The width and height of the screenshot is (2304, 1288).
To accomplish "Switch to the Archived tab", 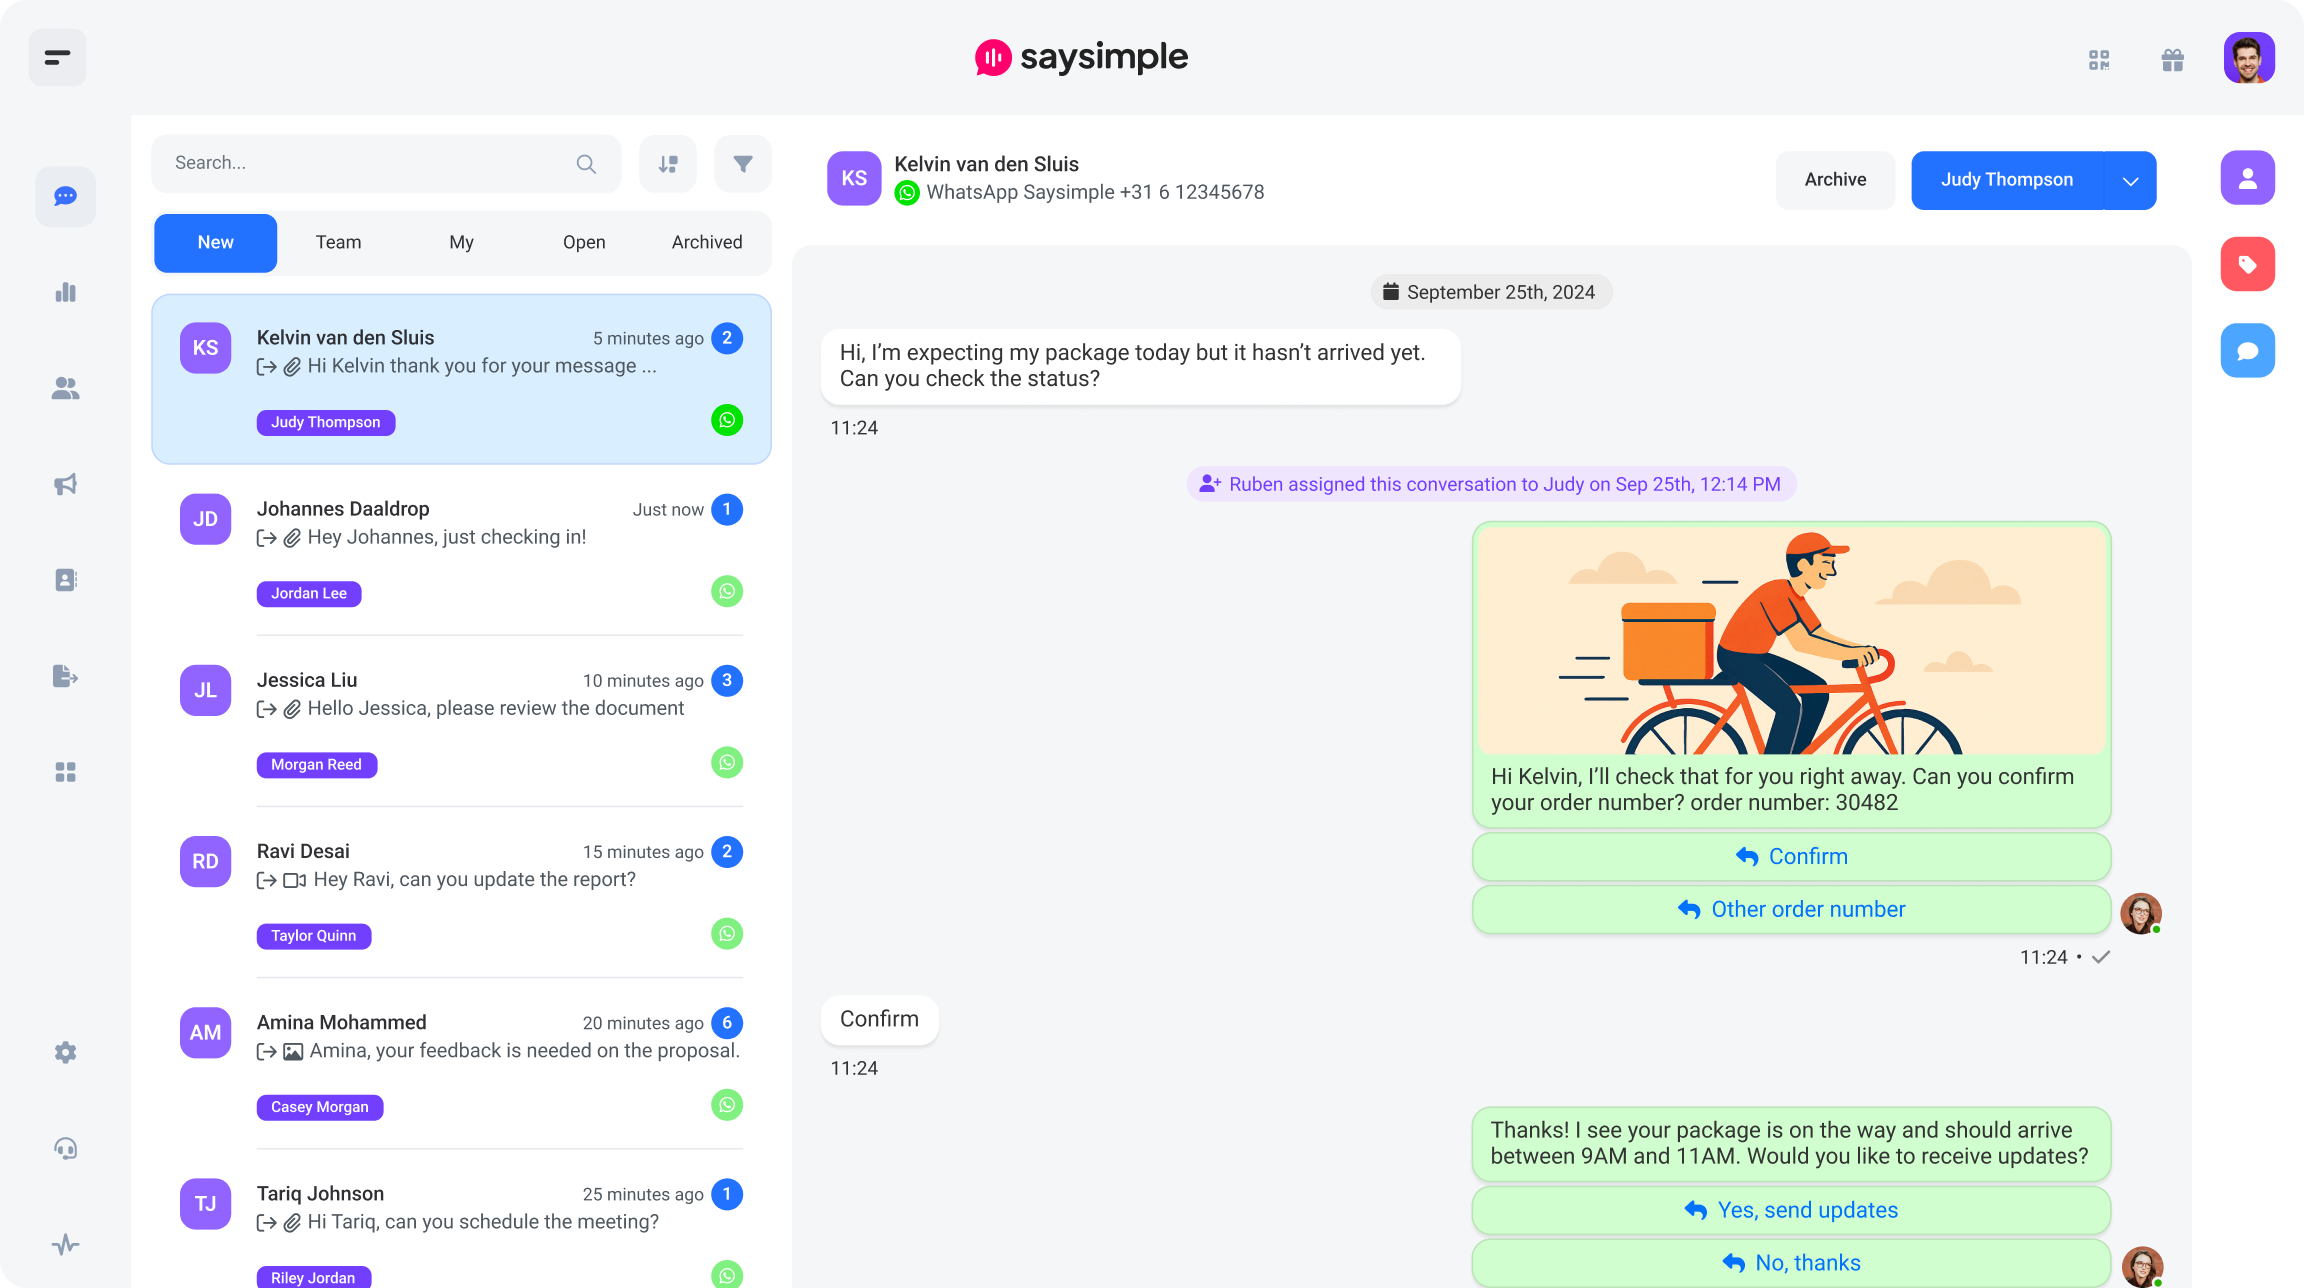I will pos(707,243).
